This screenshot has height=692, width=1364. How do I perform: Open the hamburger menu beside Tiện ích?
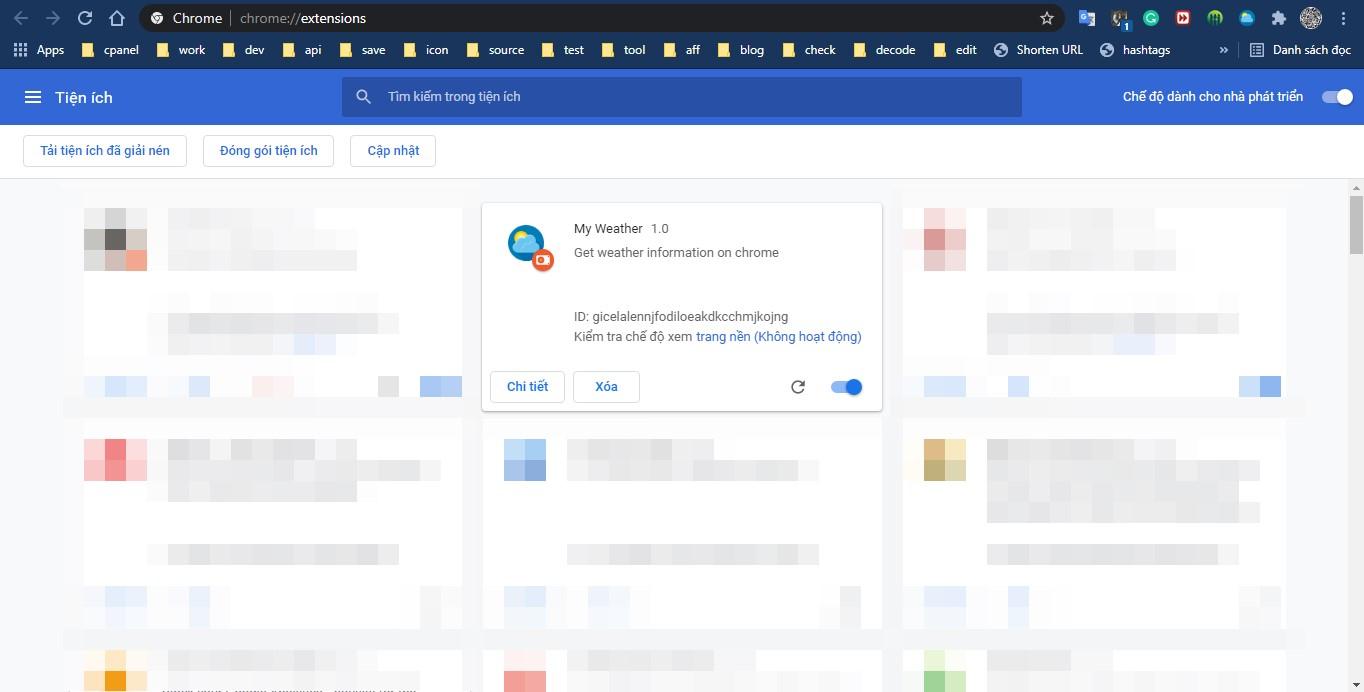coord(33,97)
